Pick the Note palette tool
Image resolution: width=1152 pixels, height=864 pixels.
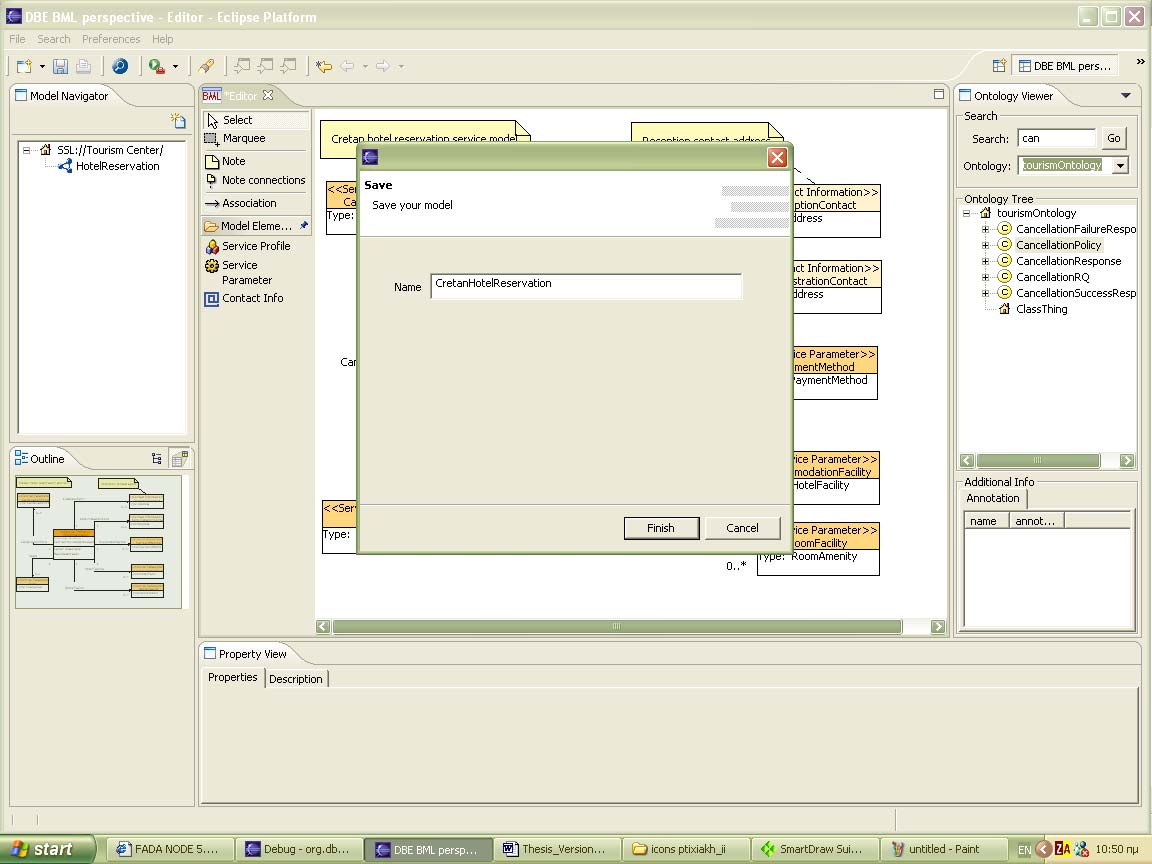pyautogui.click(x=256, y=161)
